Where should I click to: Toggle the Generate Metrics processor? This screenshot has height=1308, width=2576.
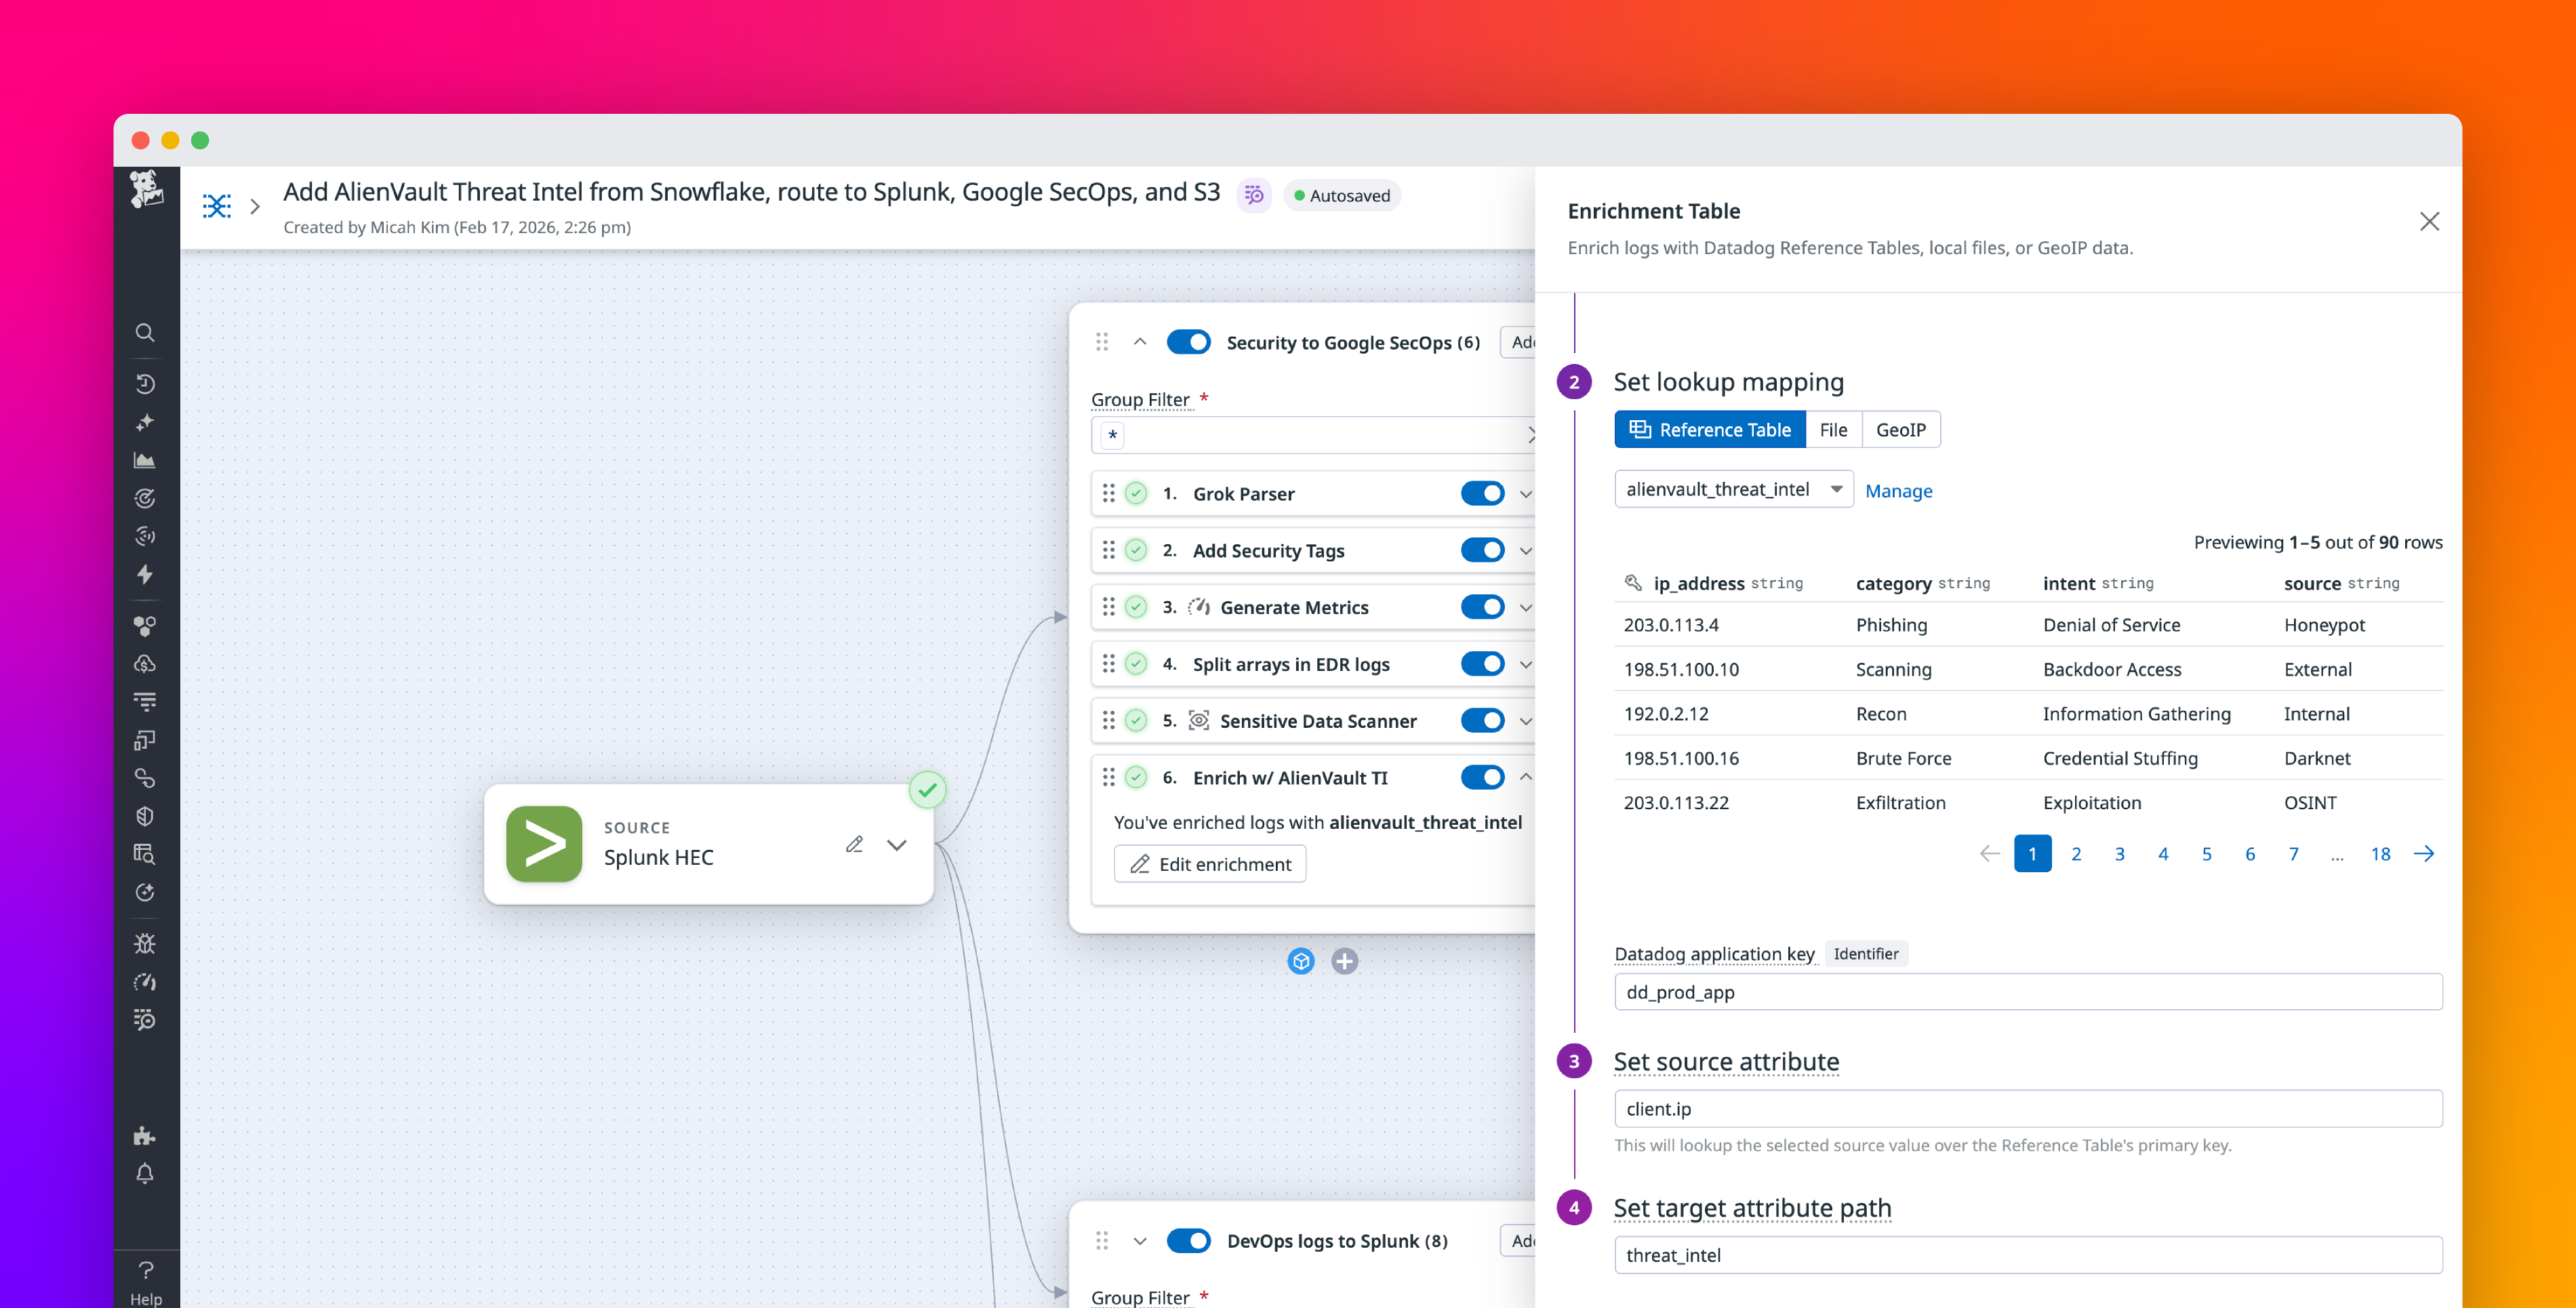1482,607
